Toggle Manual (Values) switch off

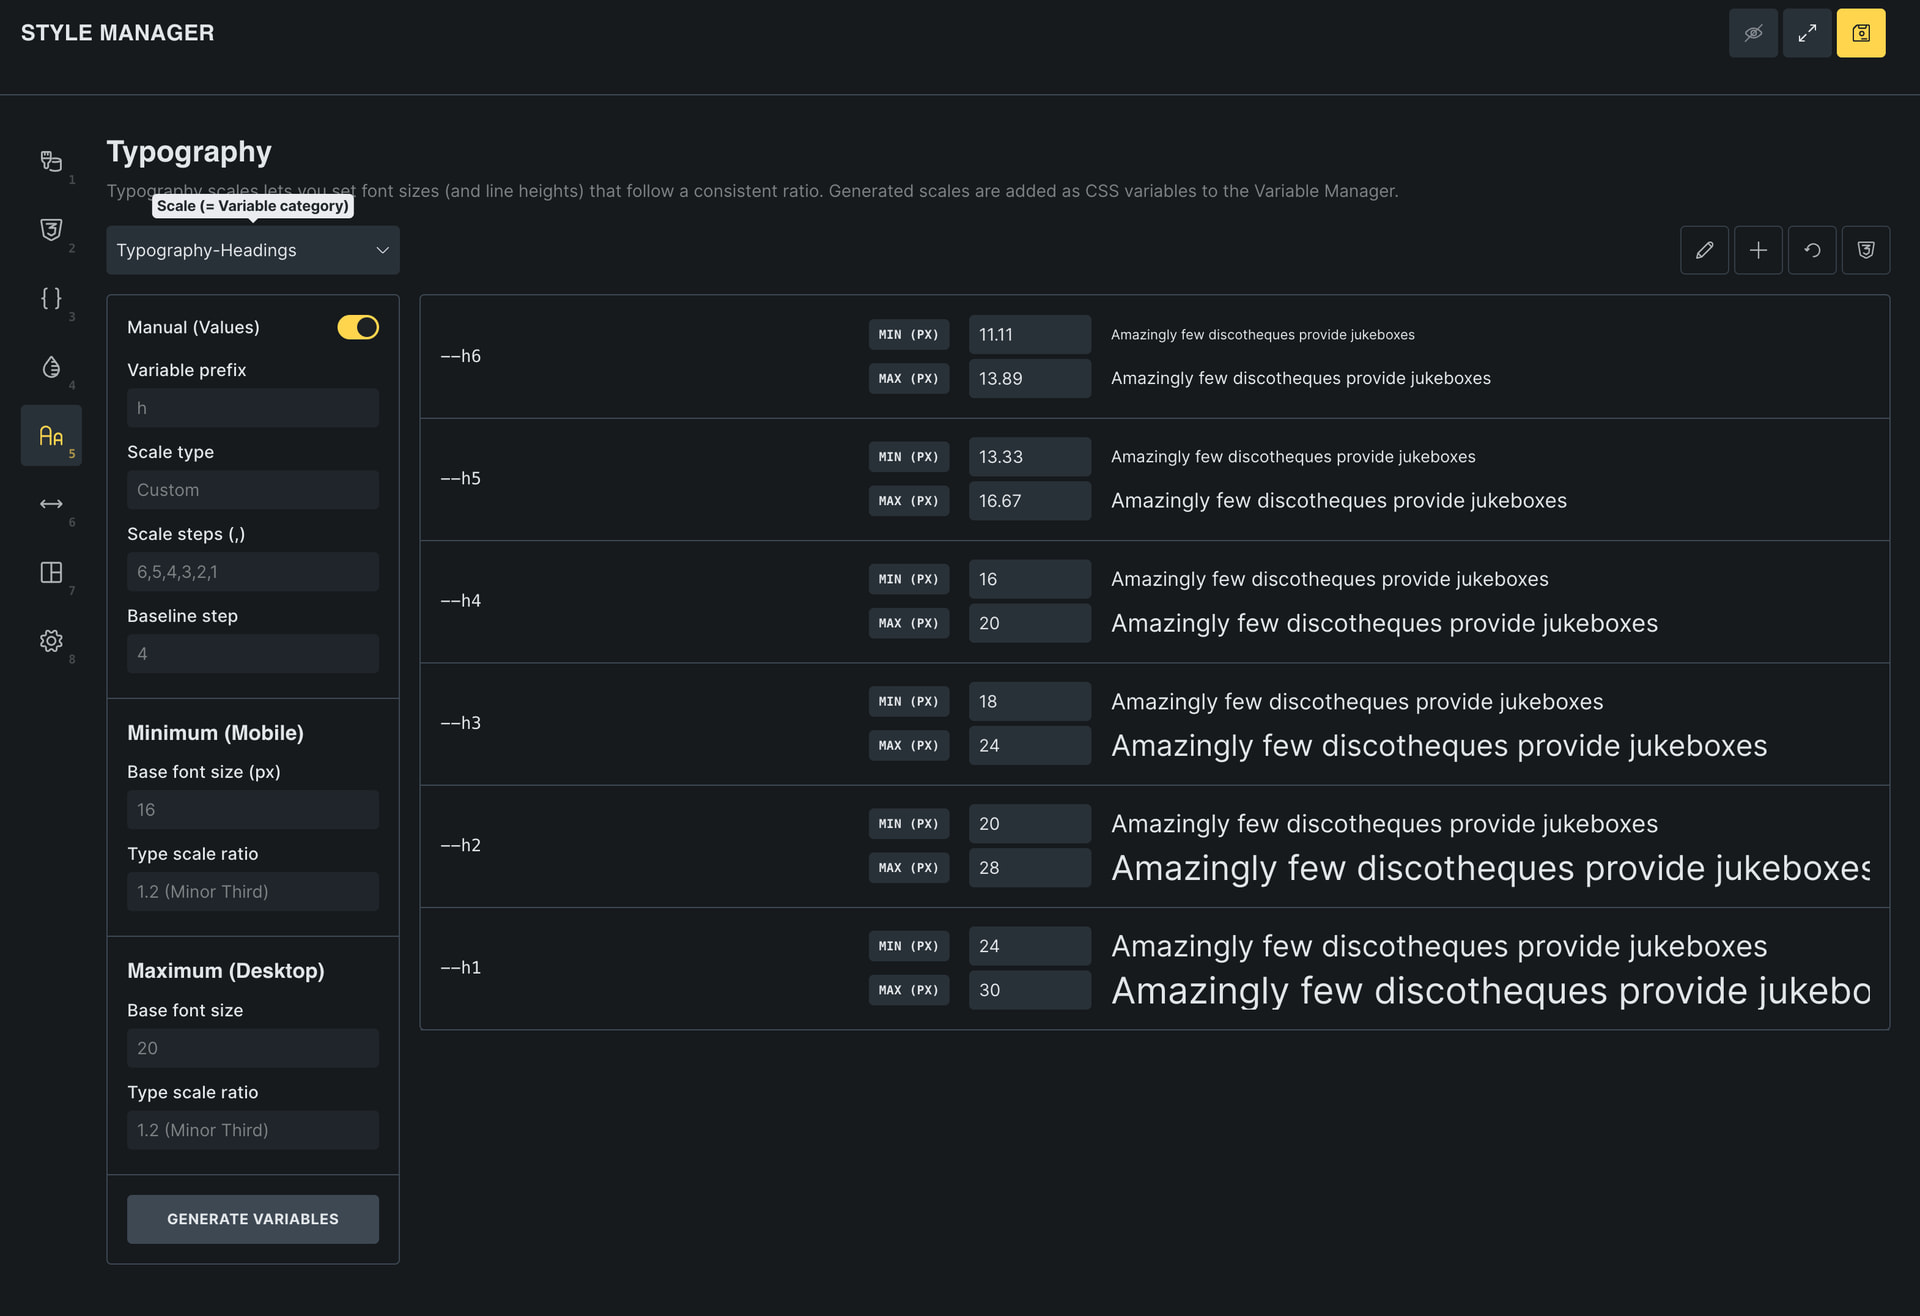pyautogui.click(x=358, y=327)
